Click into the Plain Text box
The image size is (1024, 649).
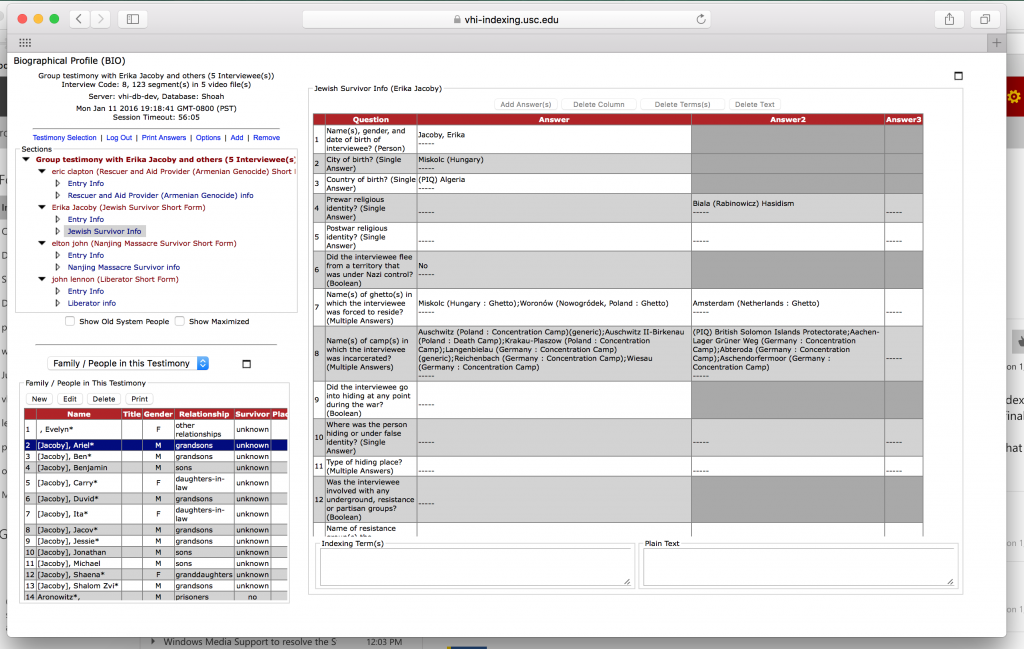(799, 566)
